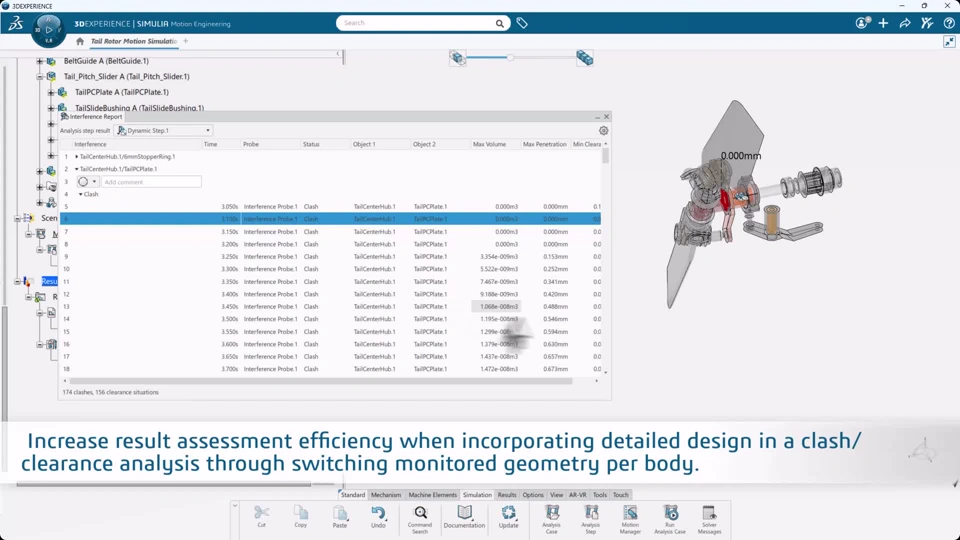Click the Update toolbar icon
Screen dimensions: 960x540
pyautogui.click(x=508, y=517)
